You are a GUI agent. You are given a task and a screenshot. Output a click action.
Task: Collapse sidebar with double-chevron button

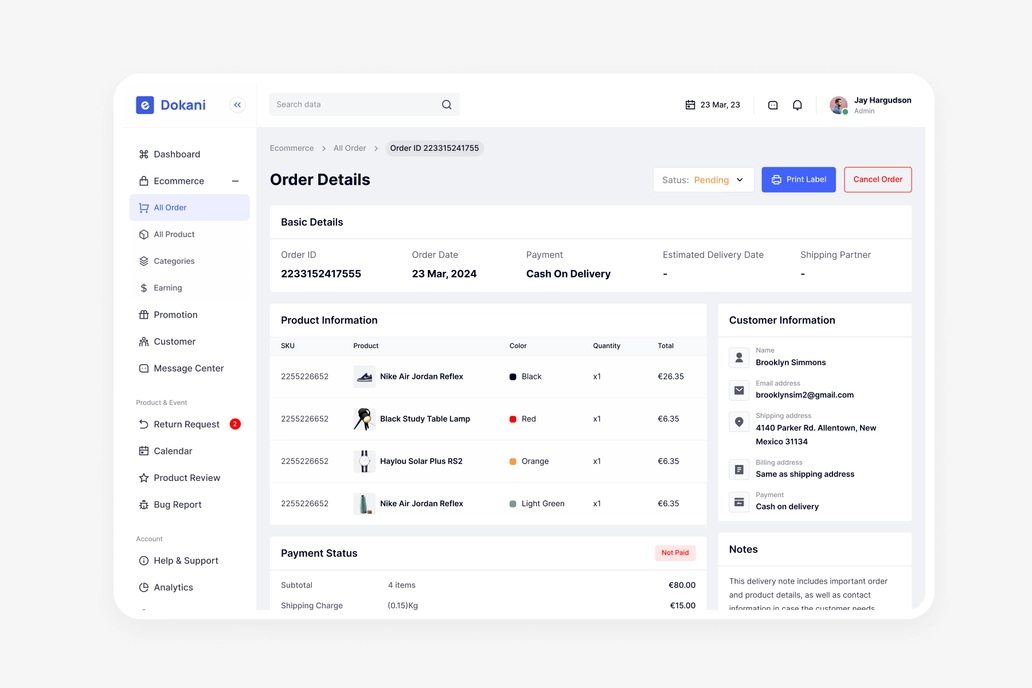pyautogui.click(x=238, y=105)
